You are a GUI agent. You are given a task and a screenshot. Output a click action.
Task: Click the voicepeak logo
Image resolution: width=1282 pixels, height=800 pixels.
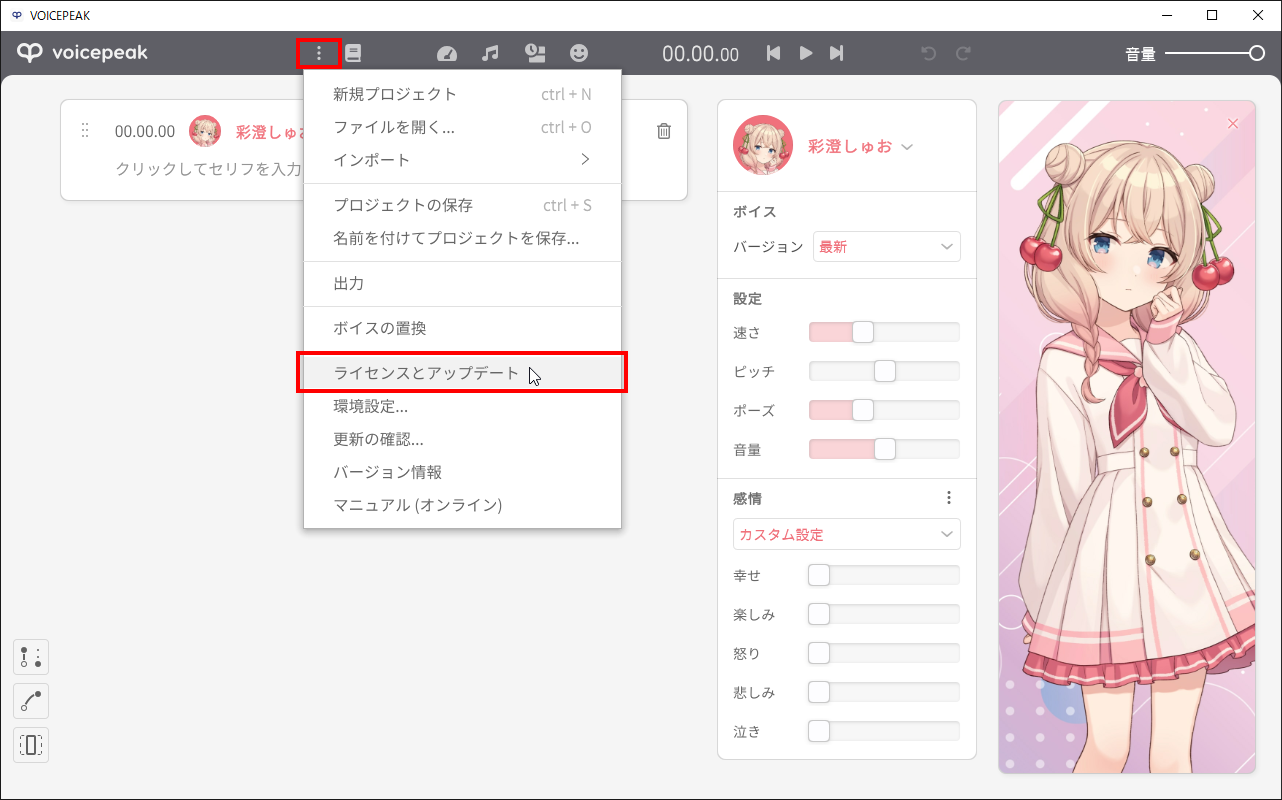point(82,53)
